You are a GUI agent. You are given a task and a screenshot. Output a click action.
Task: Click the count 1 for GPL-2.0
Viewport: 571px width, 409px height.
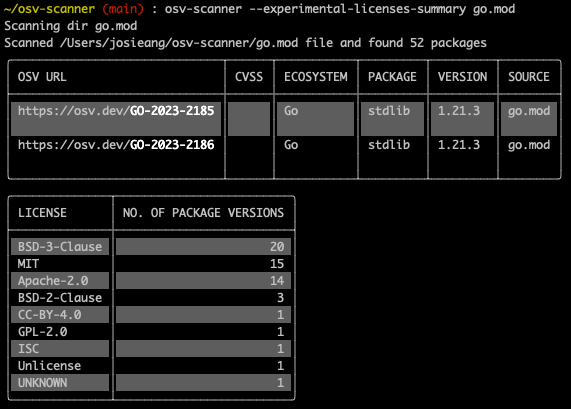(x=280, y=331)
